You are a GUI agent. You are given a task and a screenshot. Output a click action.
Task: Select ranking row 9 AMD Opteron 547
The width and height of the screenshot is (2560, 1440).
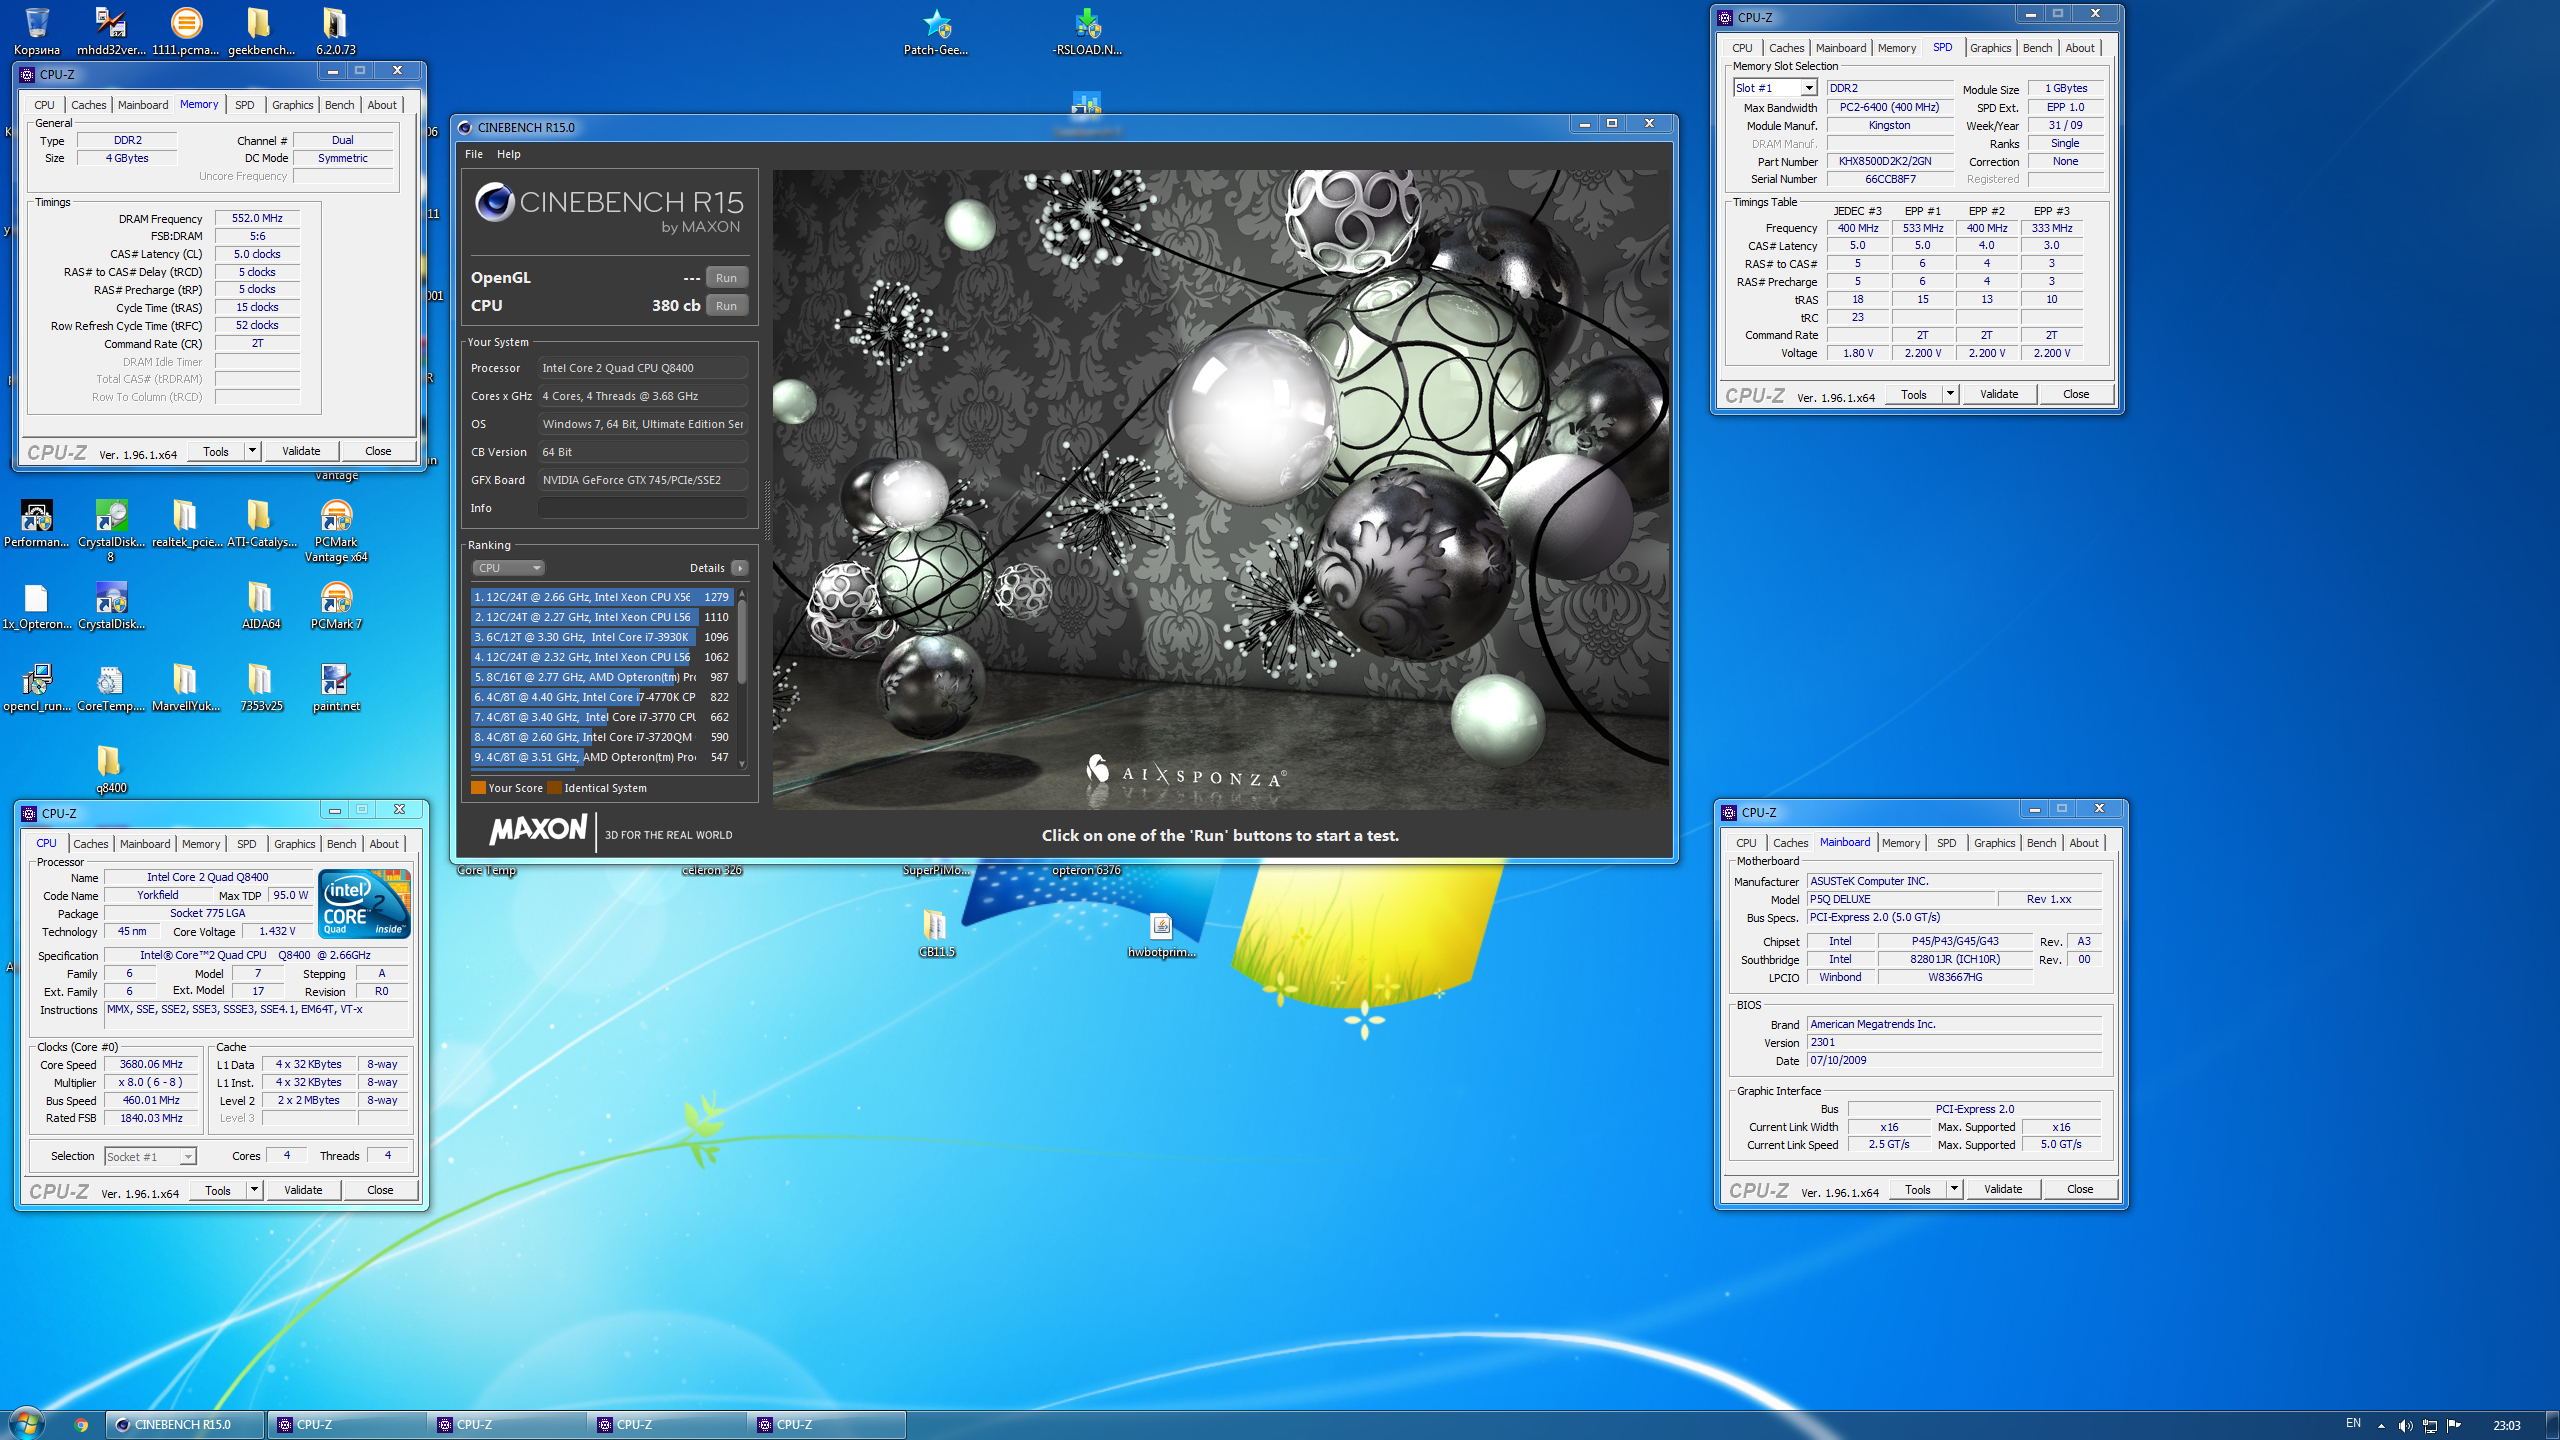coord(602,757)
